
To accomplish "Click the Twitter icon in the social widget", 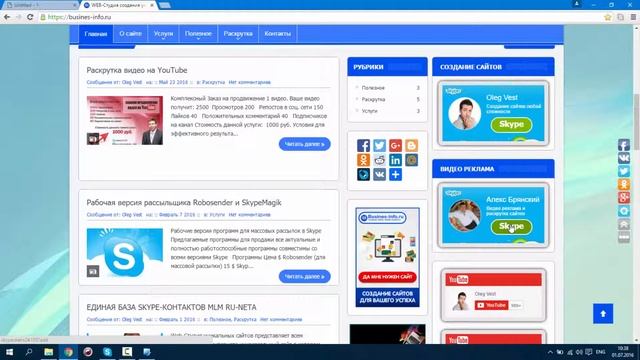I will point(379,145).
